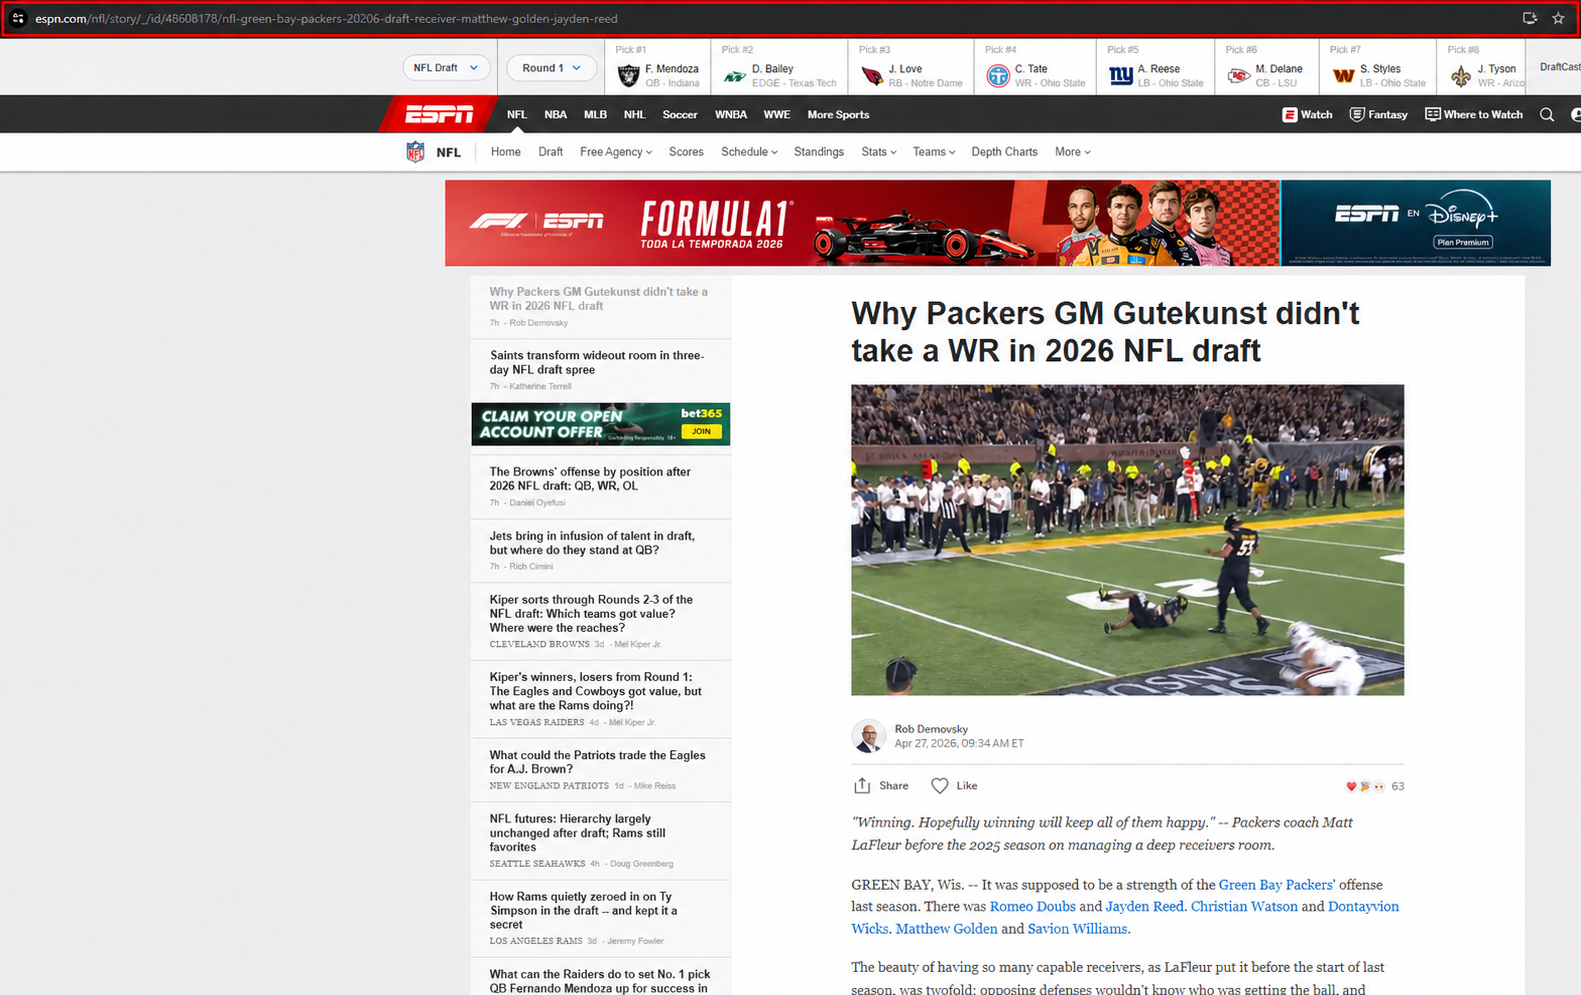The width and height of the screenshot is (1581, 995).
Task: Go to NFL Home tab
Action: [505, 152]
